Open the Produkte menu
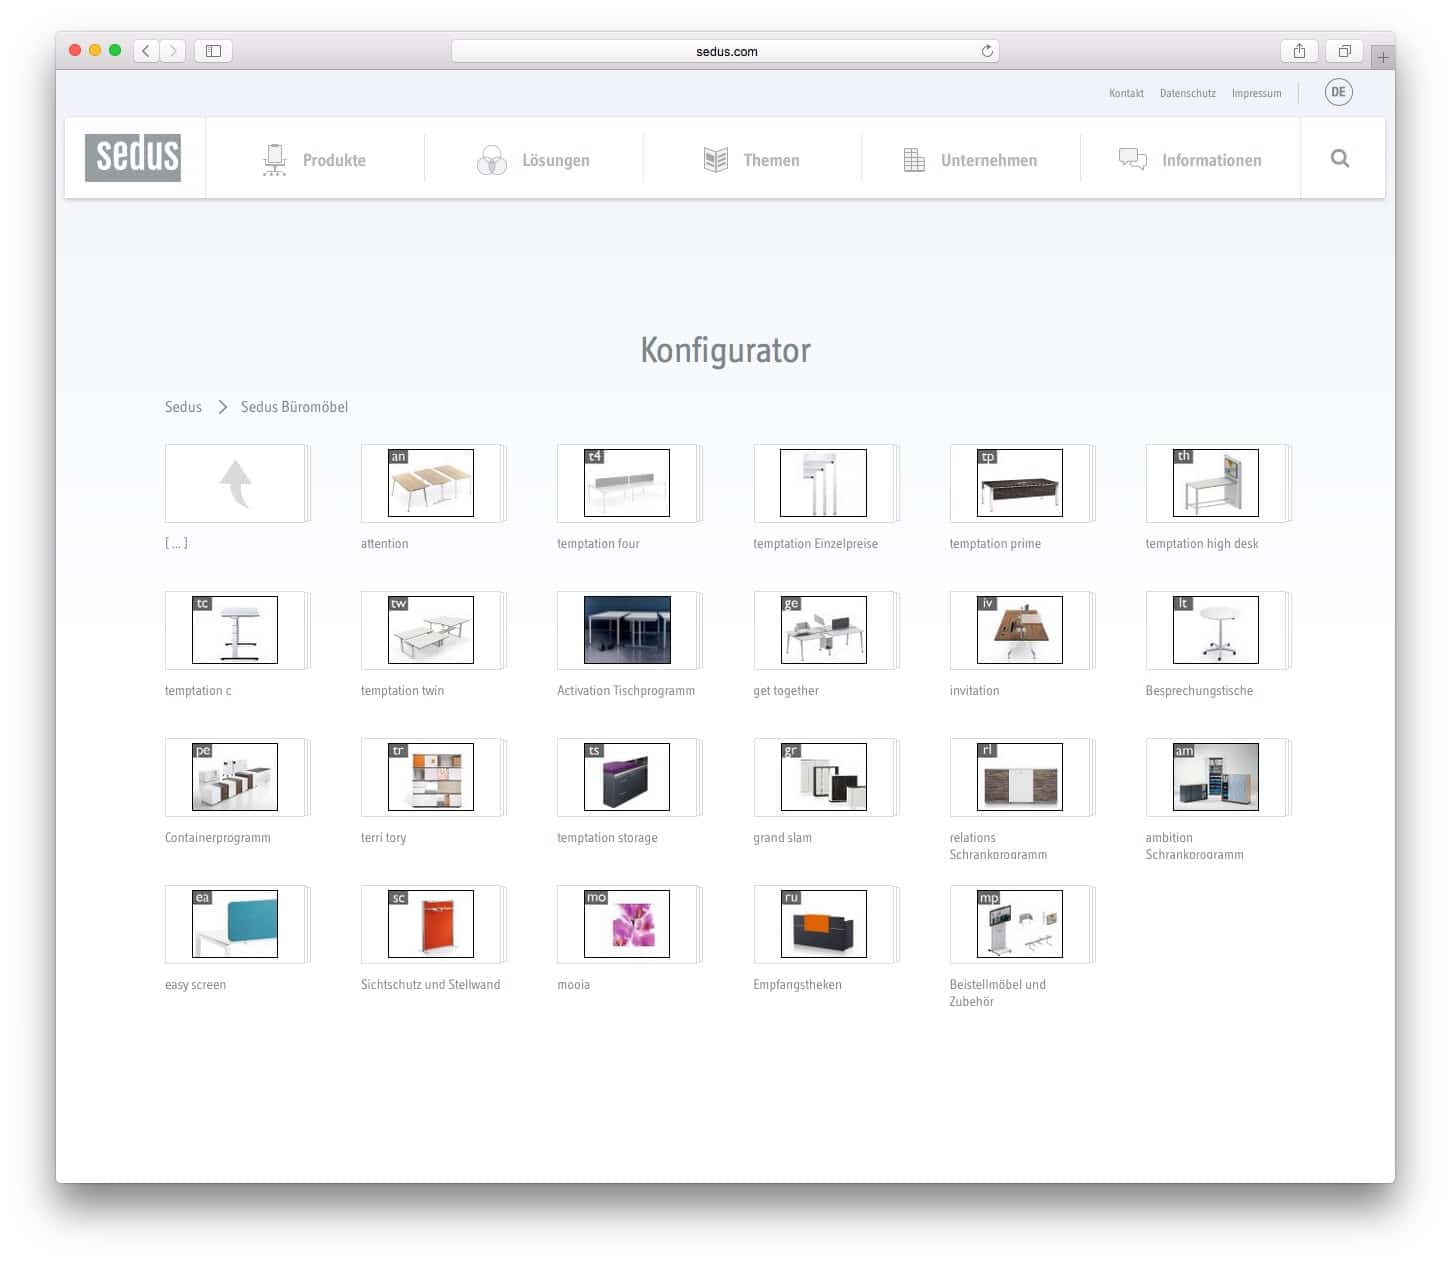 point(314,160)
